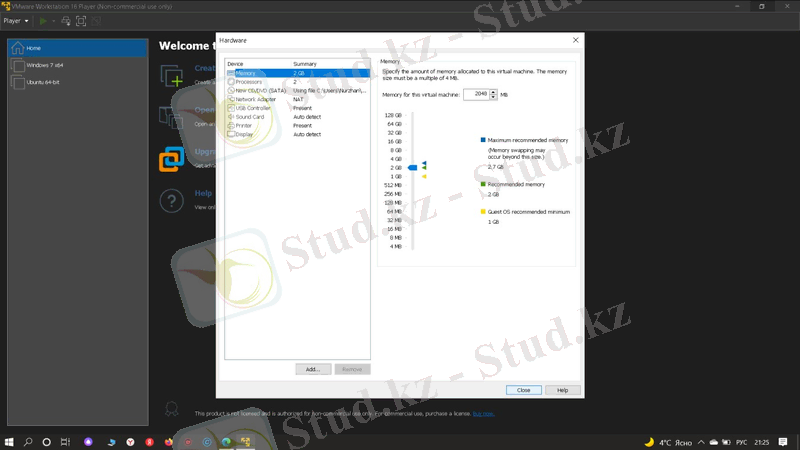This screenshot has height=450, width=800.
Task: Open the Windows Start menu
Action: (9, 442)
